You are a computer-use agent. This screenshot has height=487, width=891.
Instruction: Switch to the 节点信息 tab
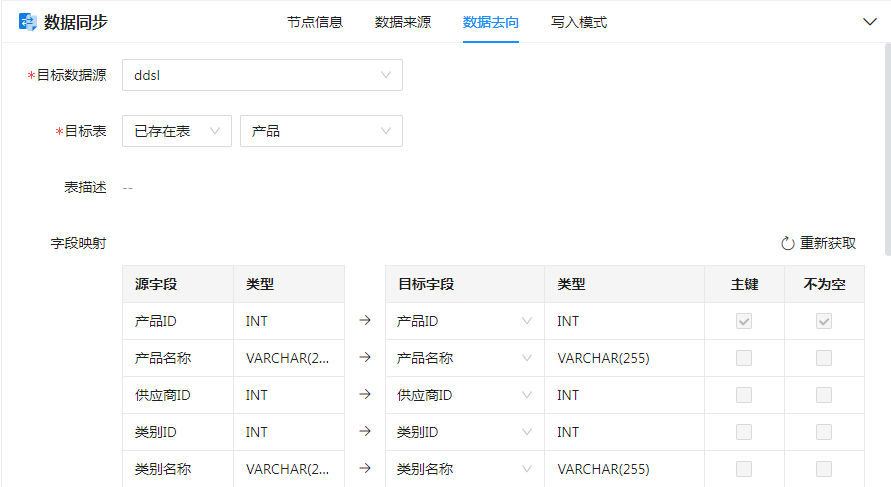(314, 22)
